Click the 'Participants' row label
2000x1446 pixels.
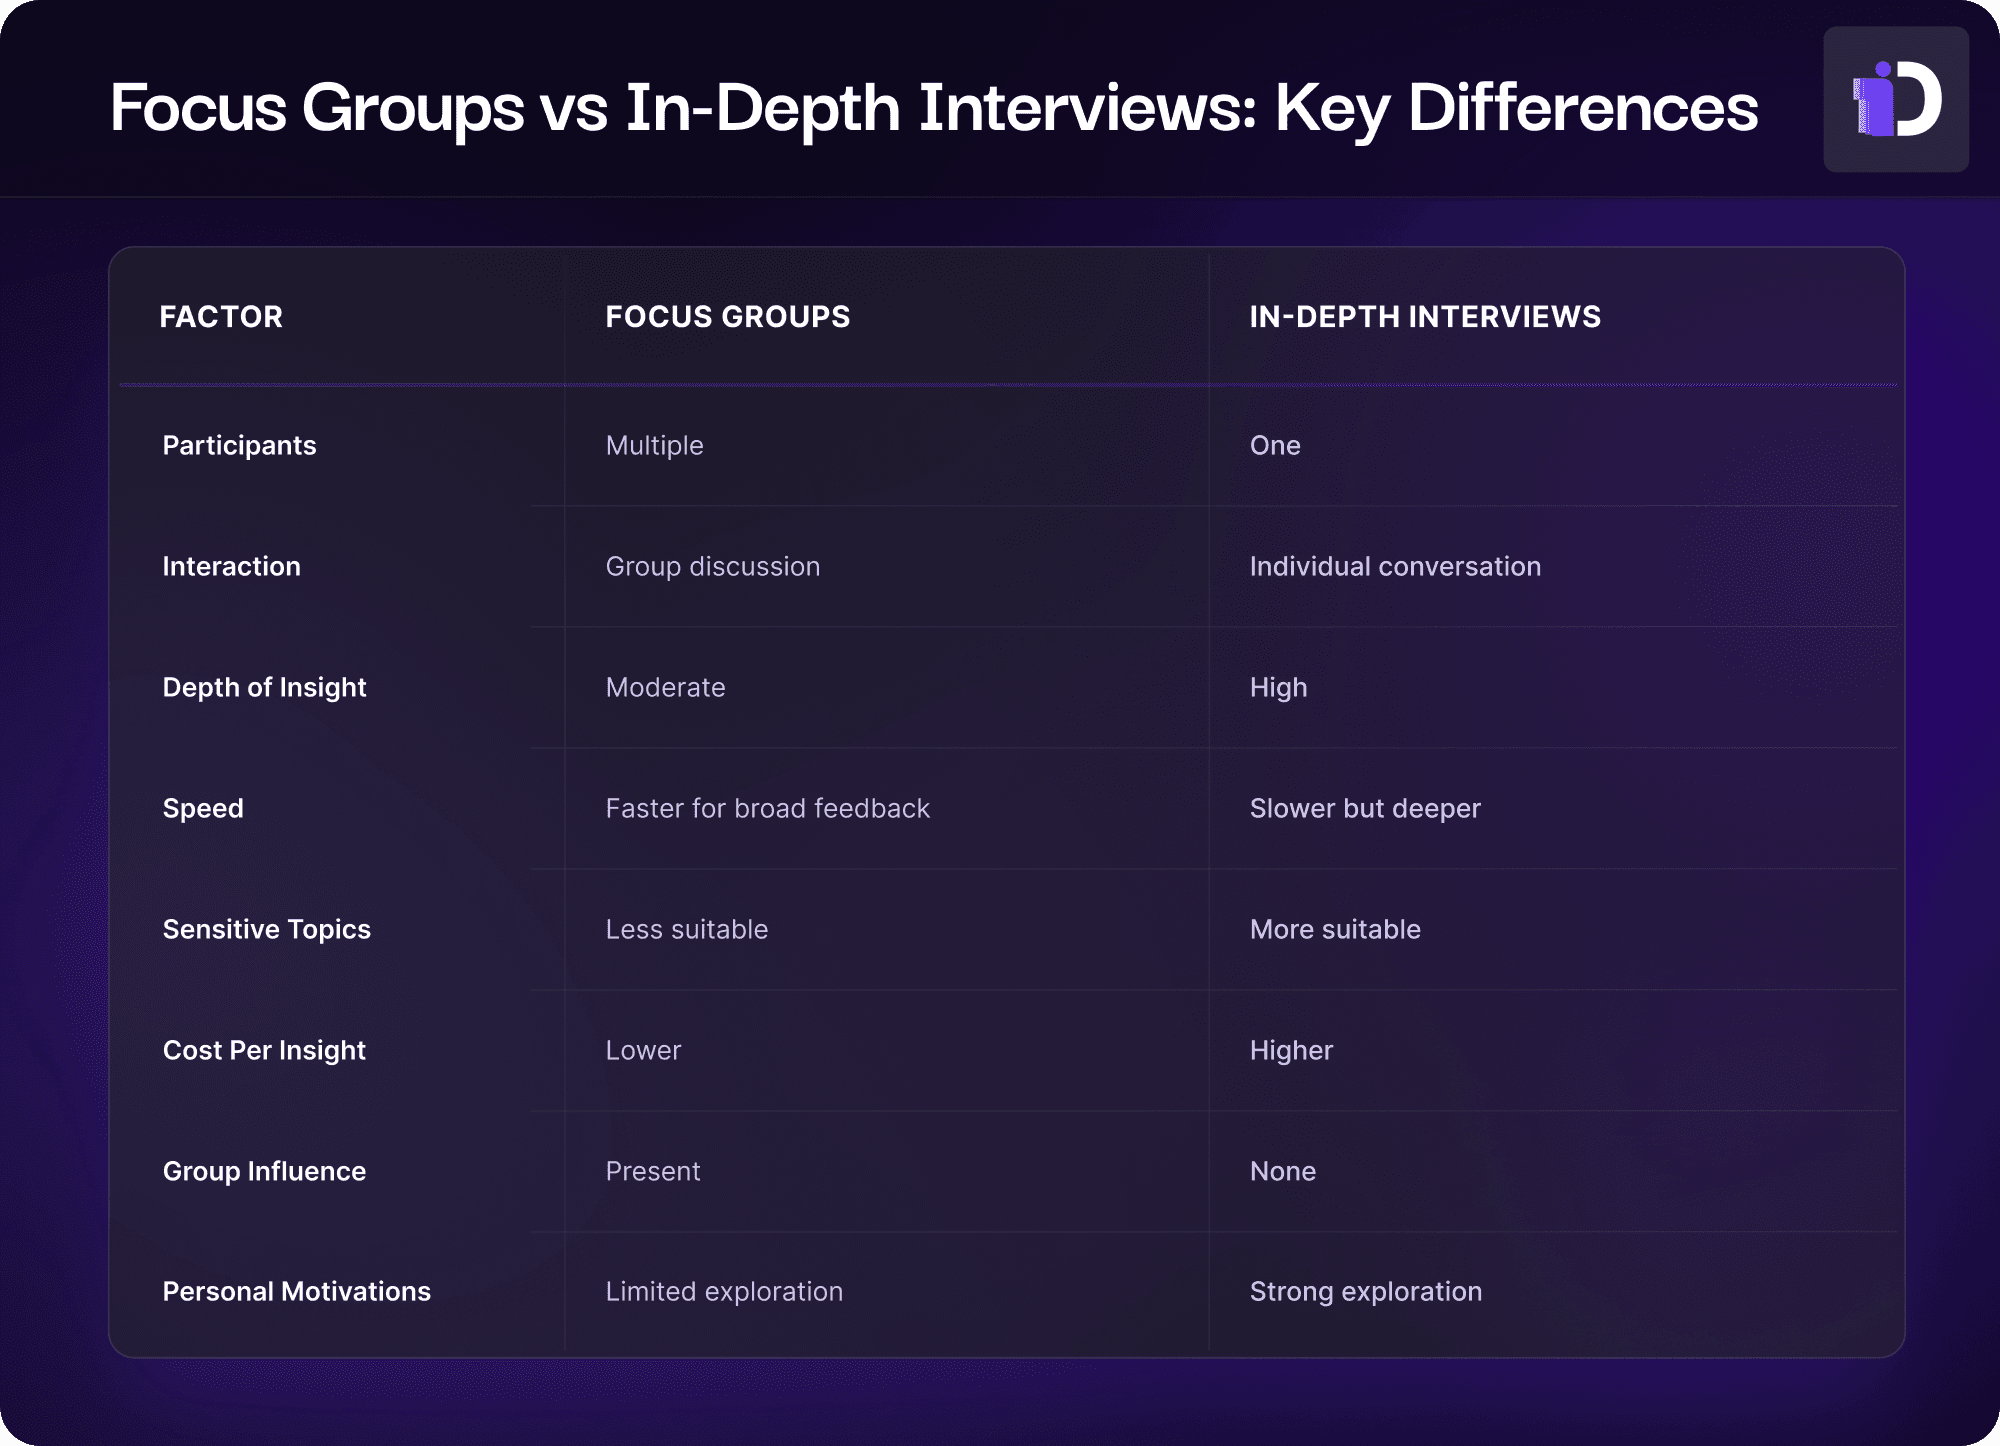coord(239,446)
